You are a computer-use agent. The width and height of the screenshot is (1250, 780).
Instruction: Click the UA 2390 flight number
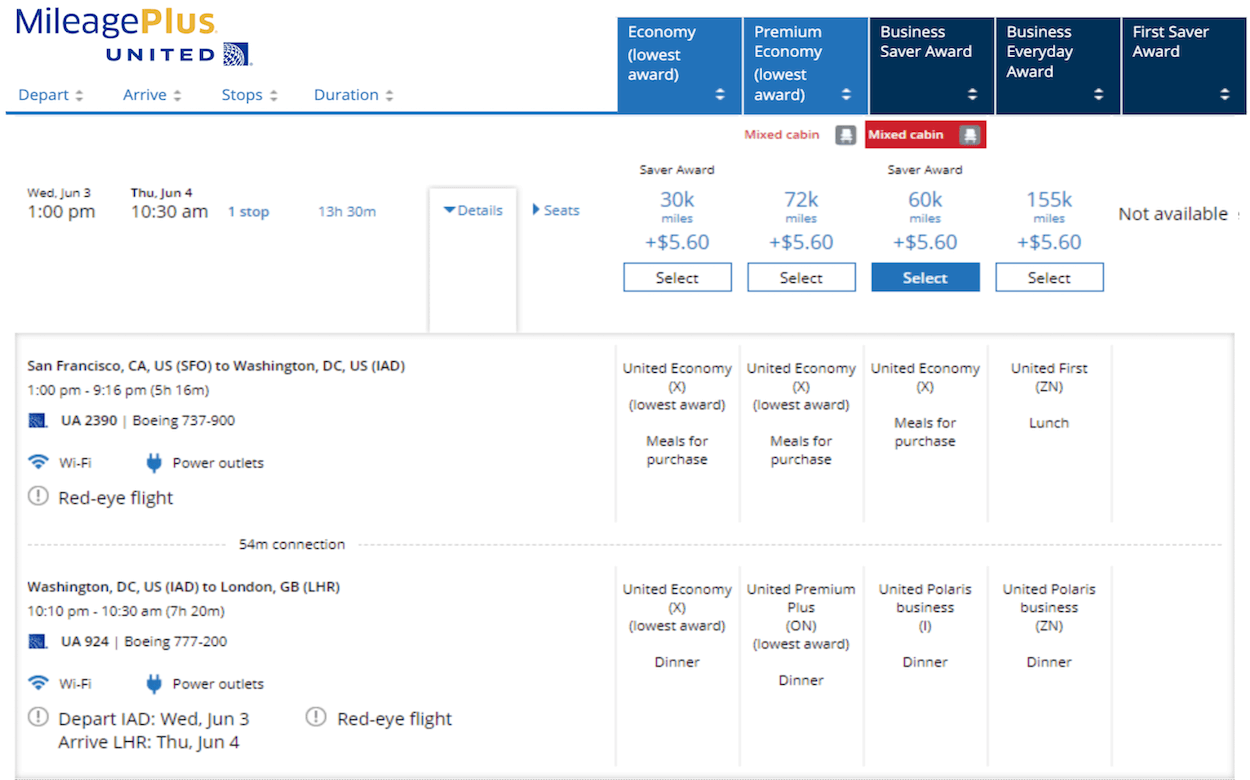coord(88,421)
